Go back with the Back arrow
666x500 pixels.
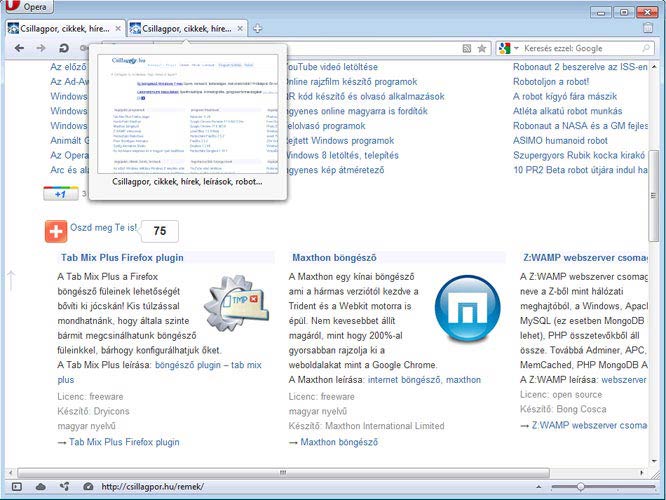tap(19, 48)
